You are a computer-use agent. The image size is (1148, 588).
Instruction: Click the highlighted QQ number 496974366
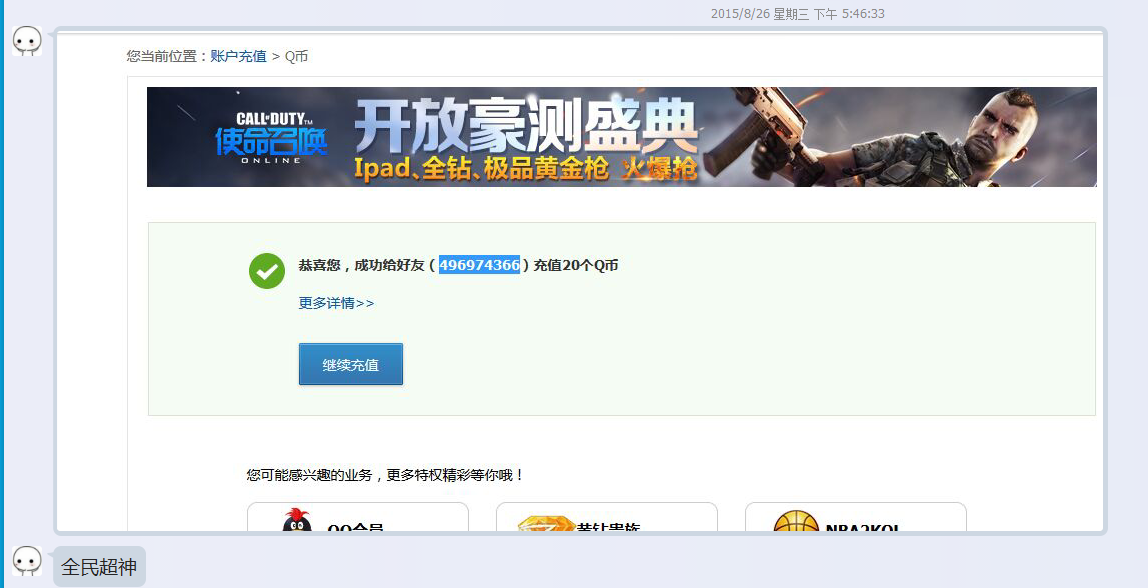tap(479, 265)
